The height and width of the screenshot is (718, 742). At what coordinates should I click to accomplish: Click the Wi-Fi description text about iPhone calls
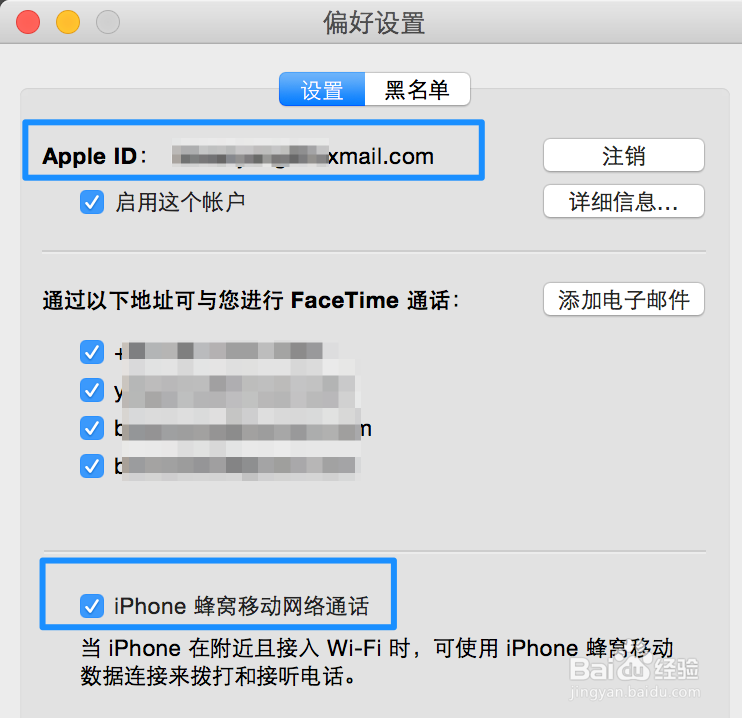[377, 662]
